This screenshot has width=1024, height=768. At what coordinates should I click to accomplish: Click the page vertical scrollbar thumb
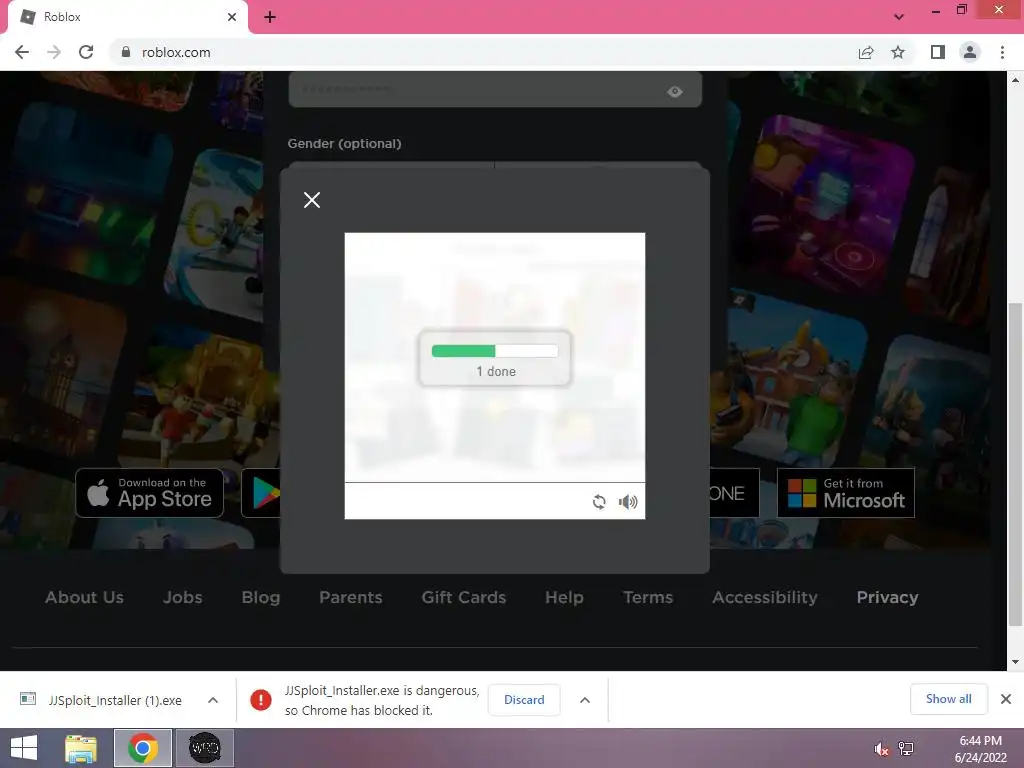[1015, 465]
